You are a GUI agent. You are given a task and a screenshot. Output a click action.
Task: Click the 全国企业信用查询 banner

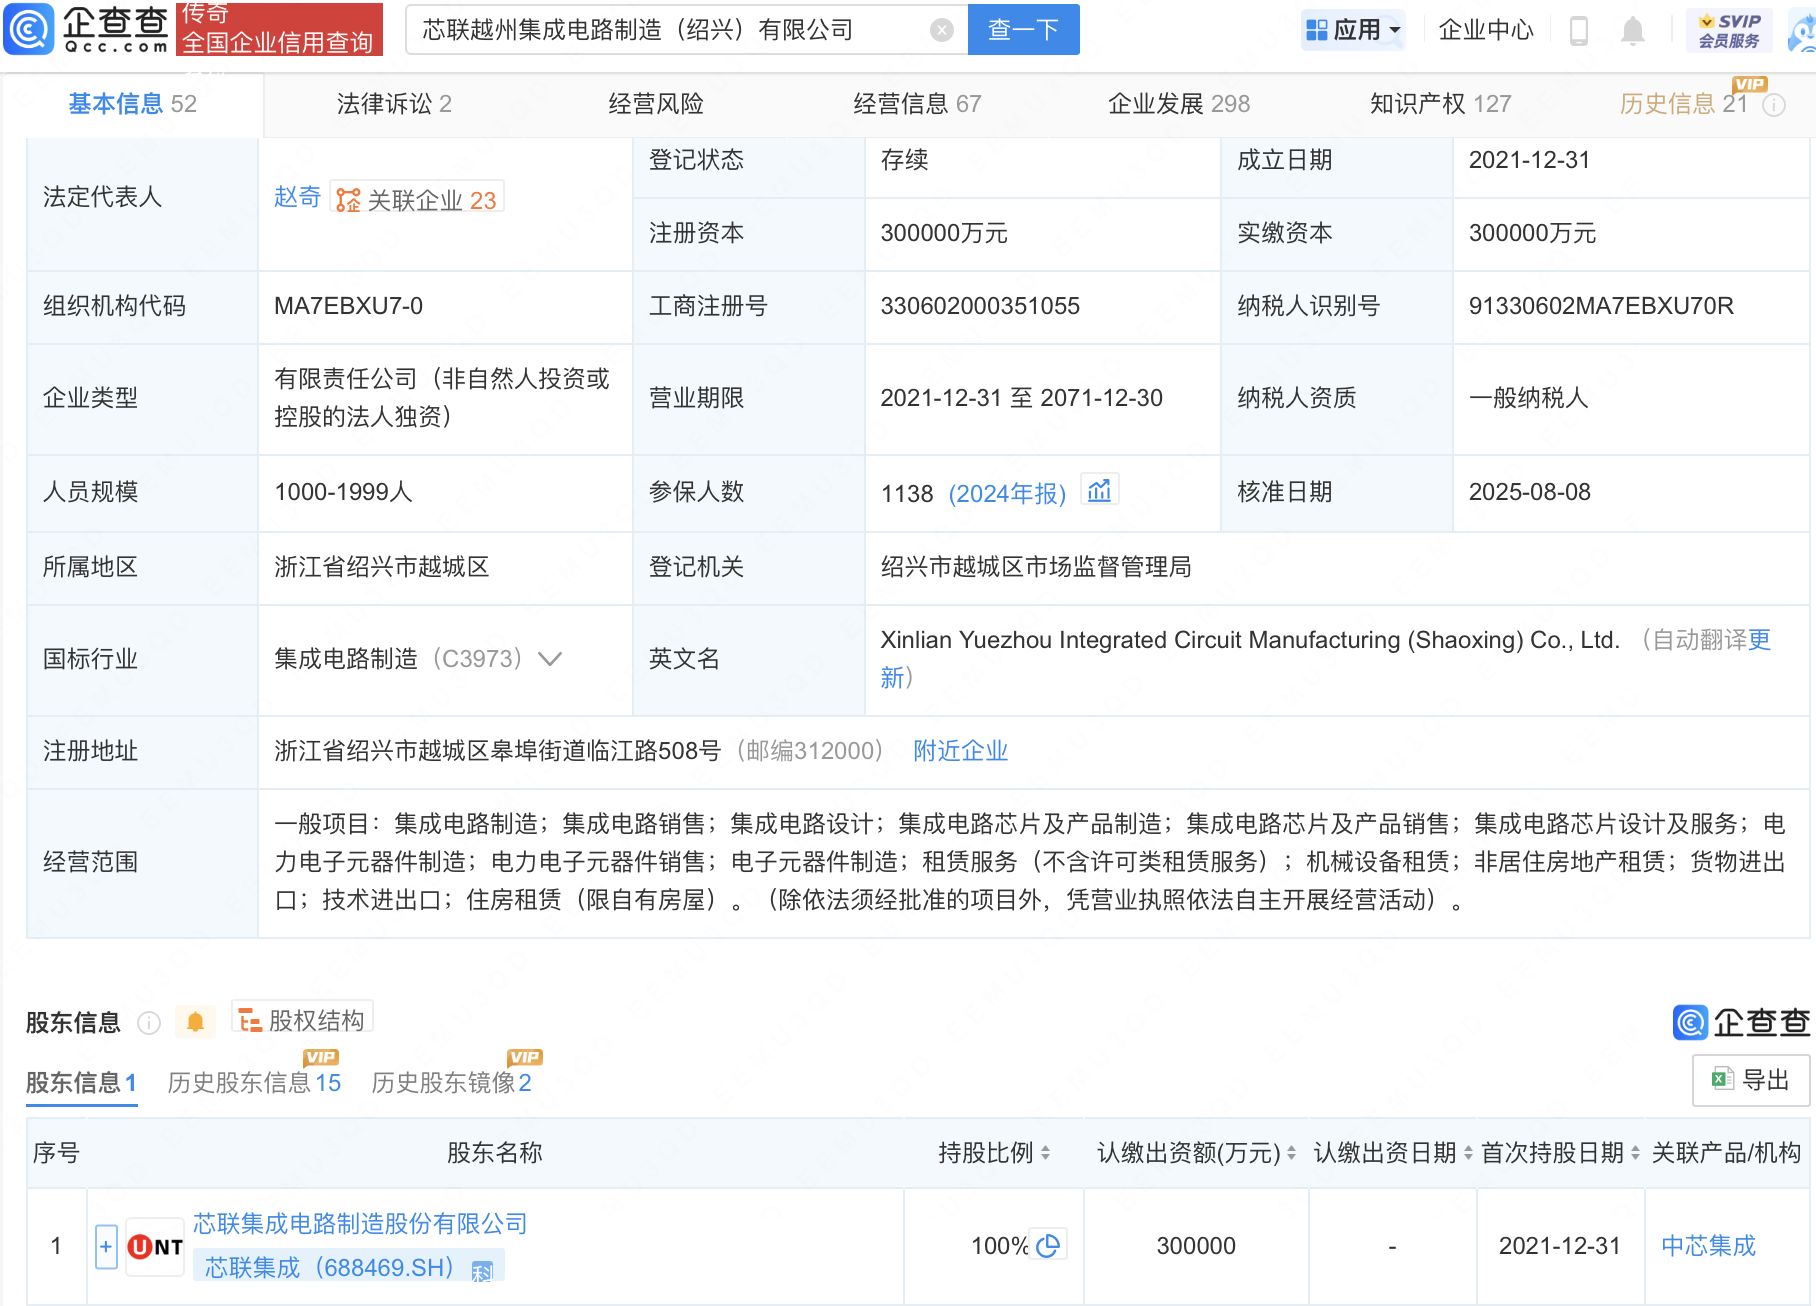click(x=279, y=29)
